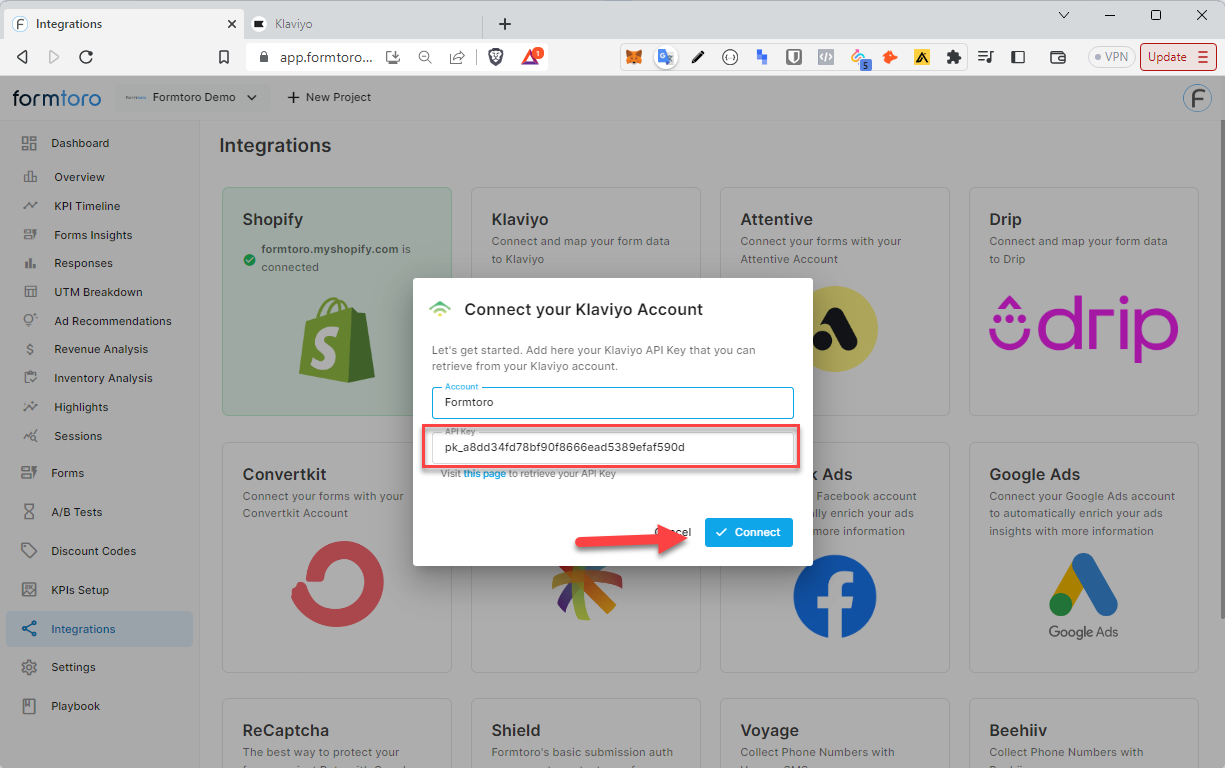Click the Highlights icon in sidebar
Viewport: 1225px width, 768px height.
(31, 407)
